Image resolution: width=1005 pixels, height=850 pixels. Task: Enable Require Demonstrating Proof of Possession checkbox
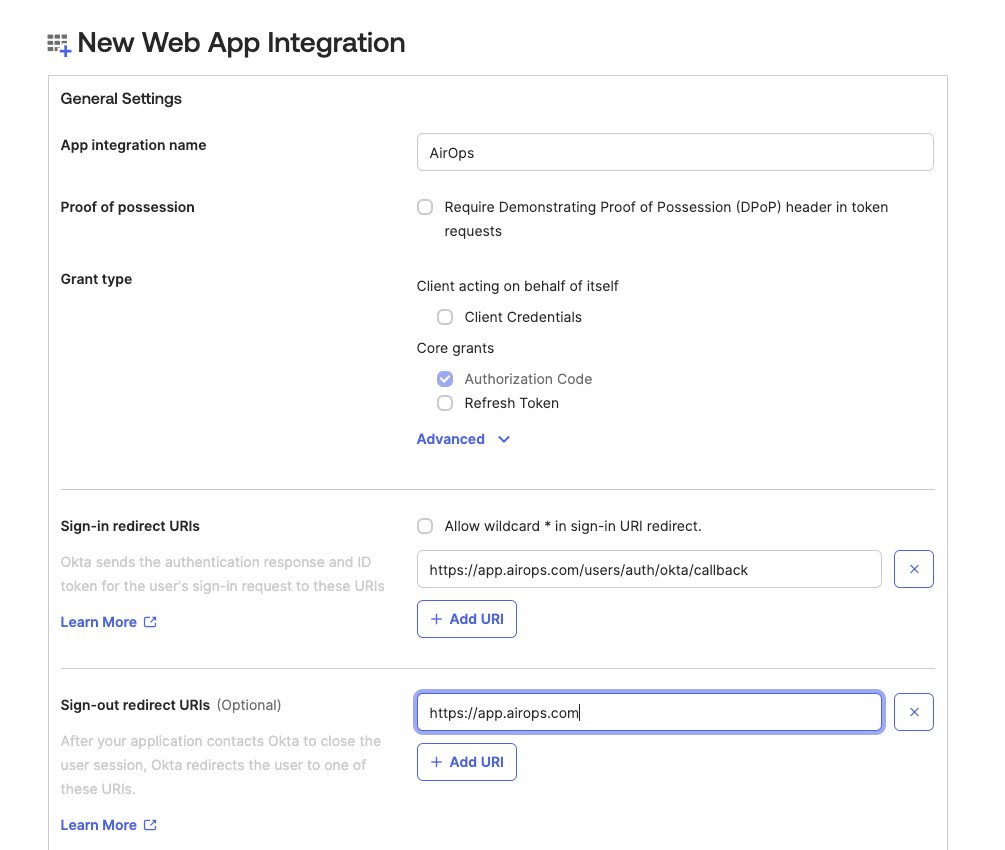click(425, 207)
